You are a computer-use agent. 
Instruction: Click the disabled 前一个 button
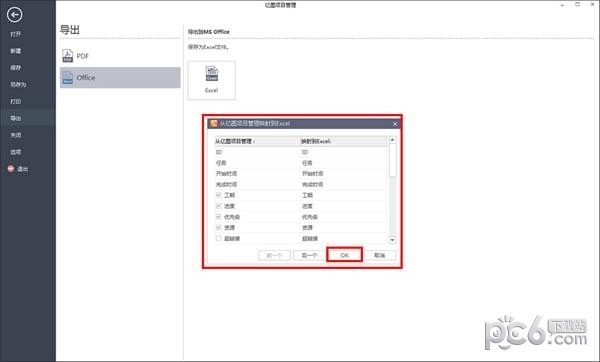click(x=274, y=255)
